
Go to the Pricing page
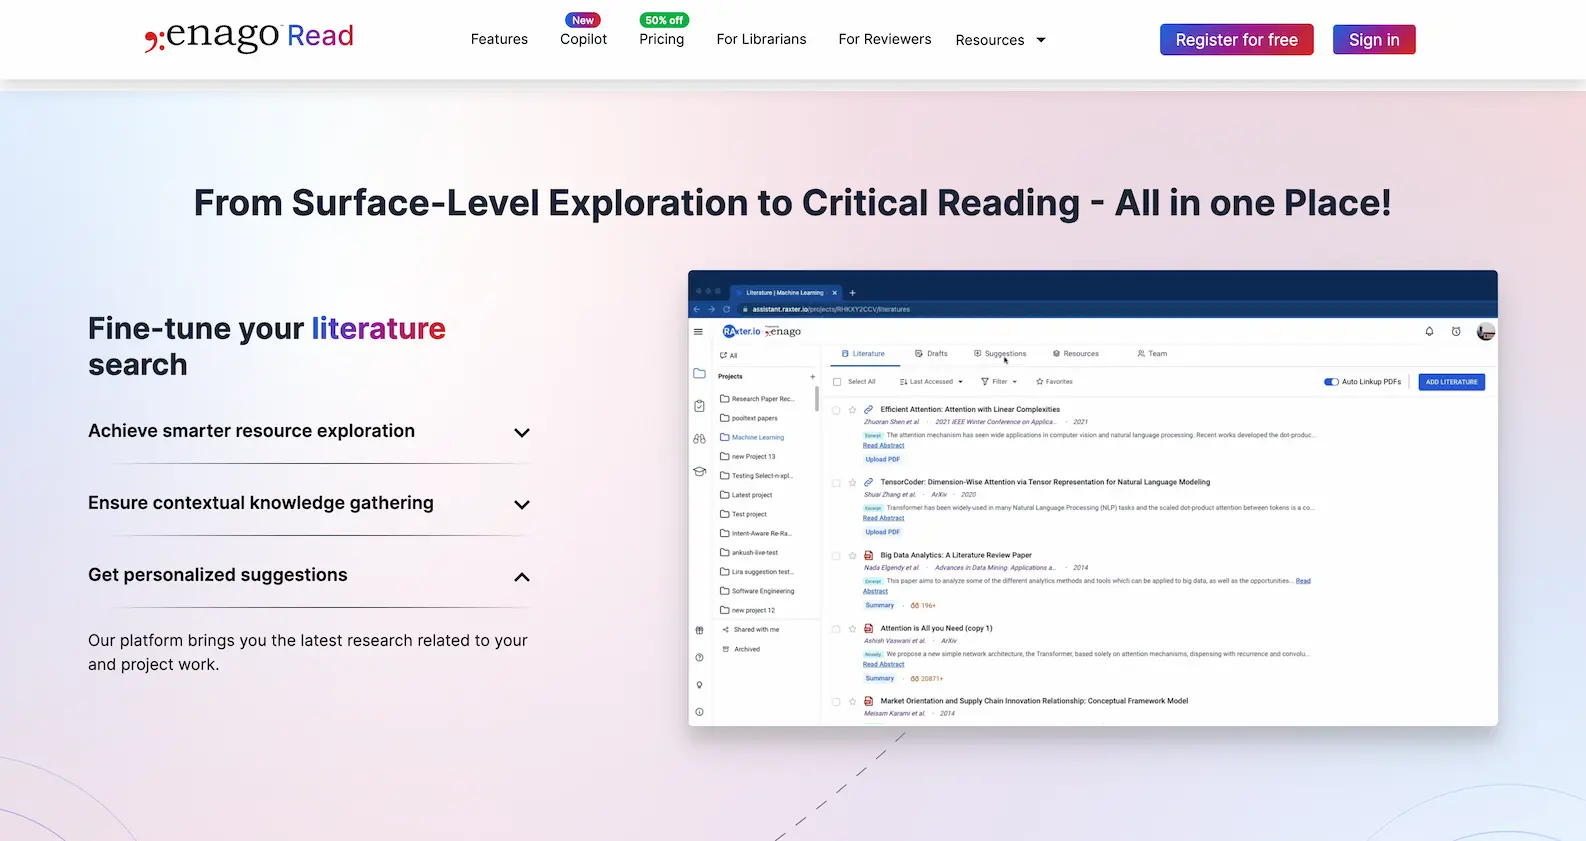coord(662,39)
